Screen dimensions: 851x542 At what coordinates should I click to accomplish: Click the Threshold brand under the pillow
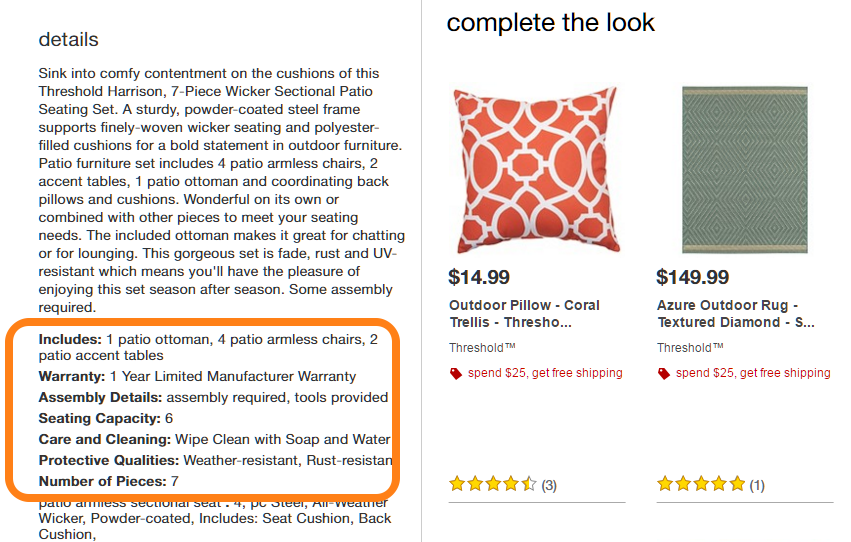point(482,348)
